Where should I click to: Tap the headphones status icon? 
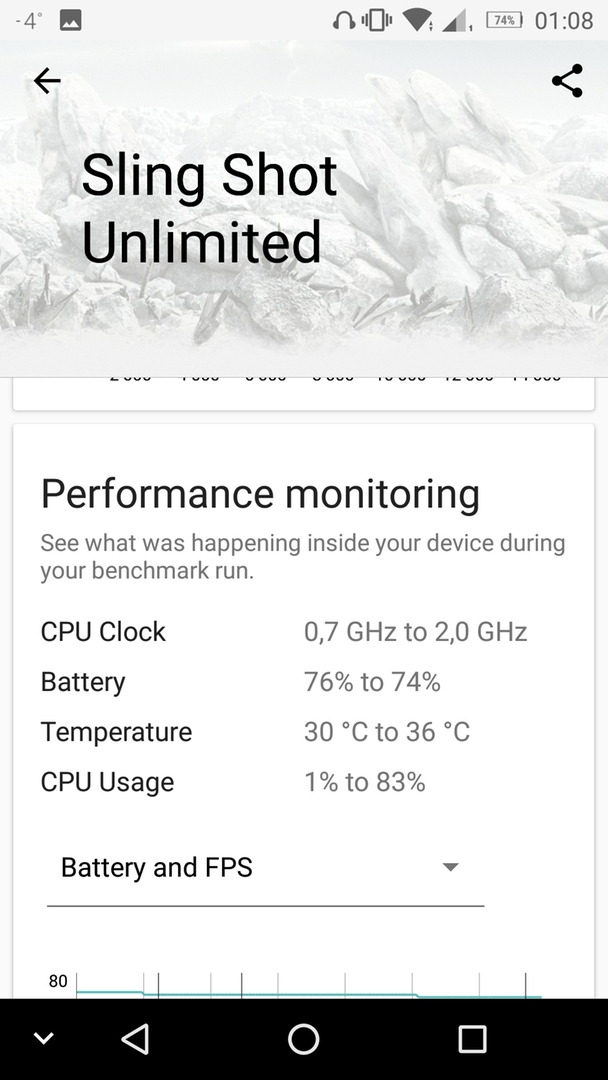pyautogui.click(x=344, y=21)
